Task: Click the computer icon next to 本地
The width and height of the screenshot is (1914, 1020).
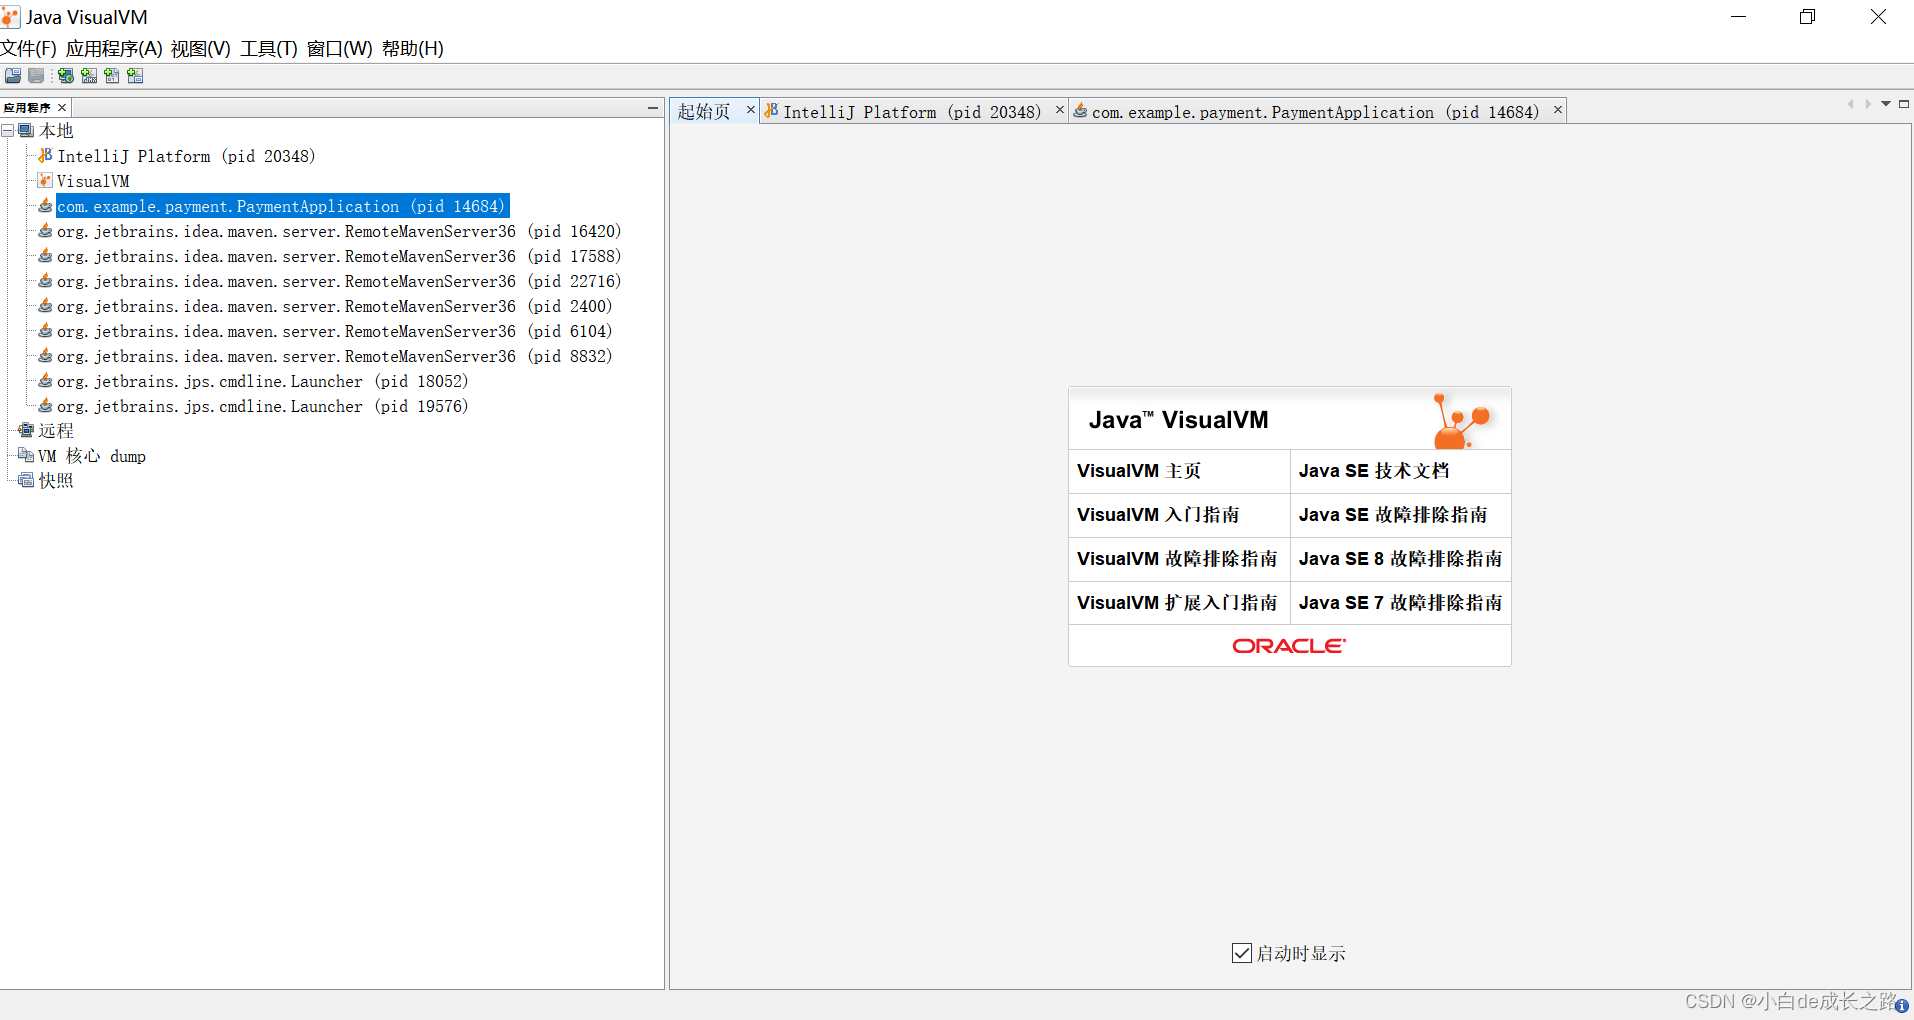Action: 26,131
